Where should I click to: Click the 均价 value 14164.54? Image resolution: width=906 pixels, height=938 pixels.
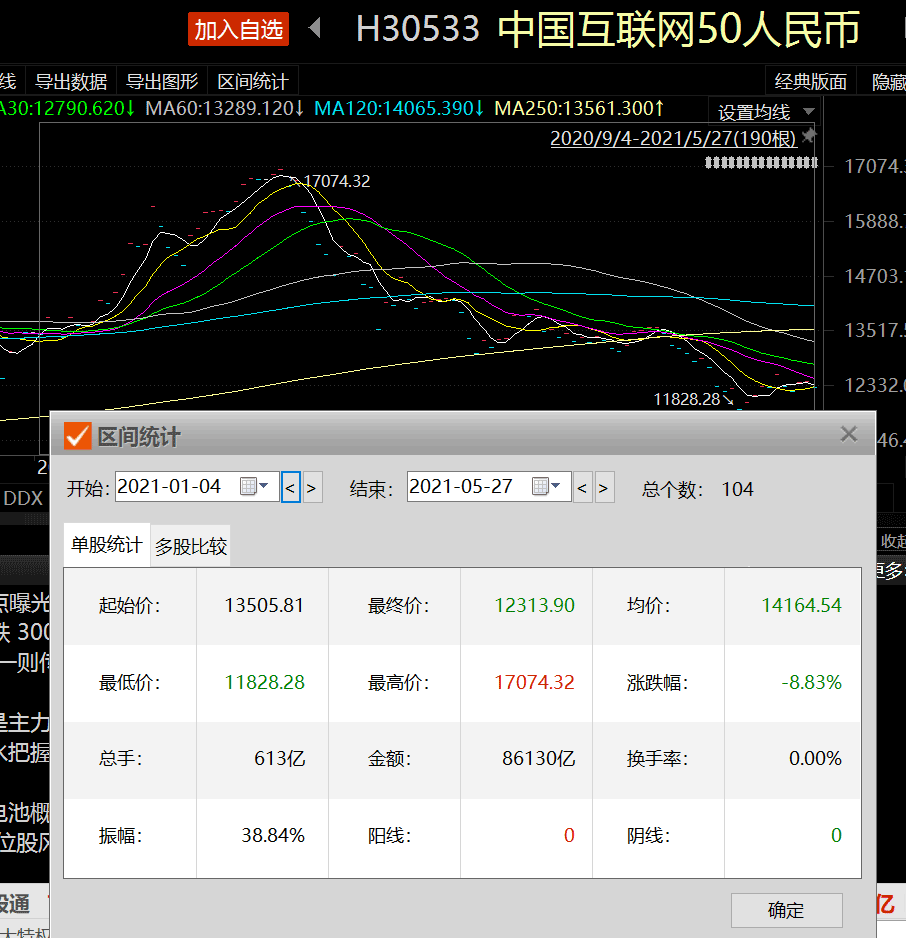pyautogui.click(x=801, y=605)
